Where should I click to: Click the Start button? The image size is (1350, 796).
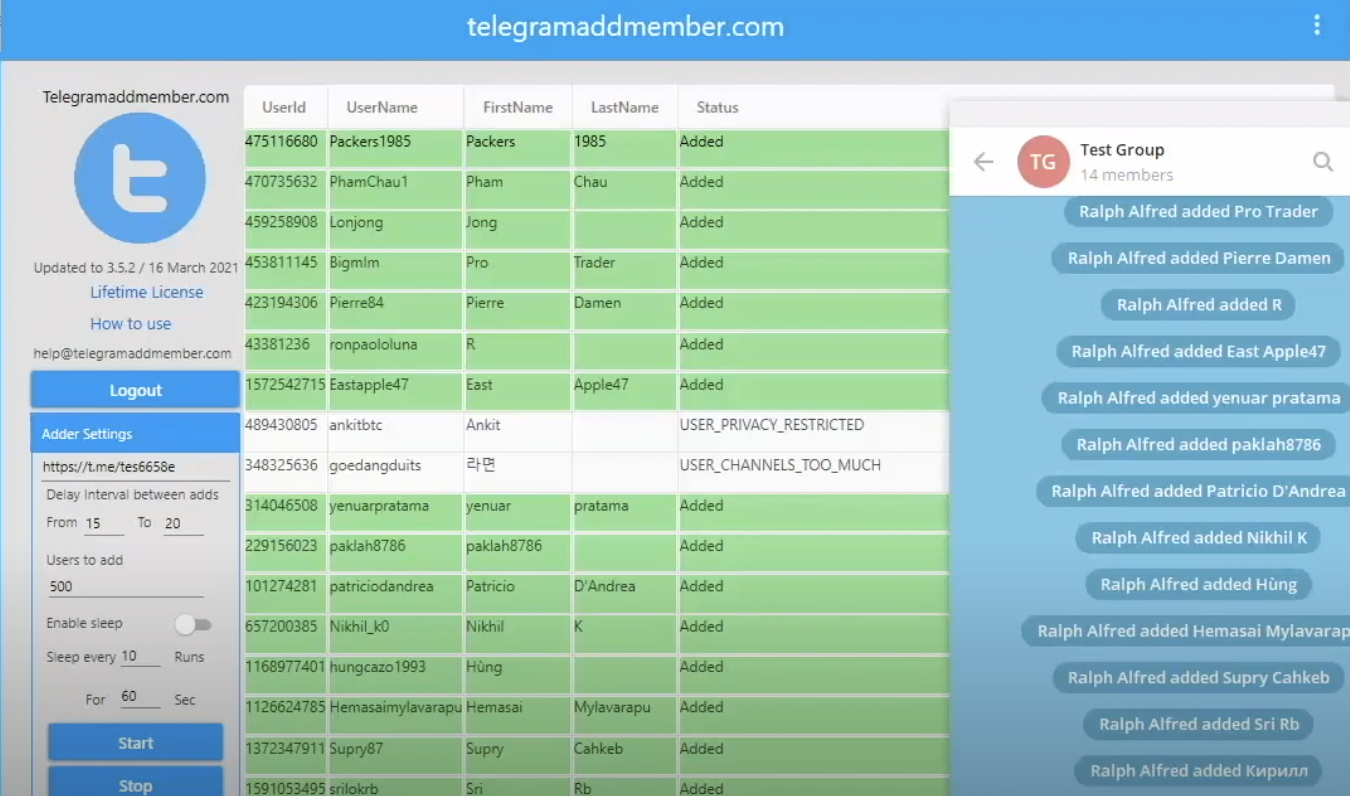(135, 743)
